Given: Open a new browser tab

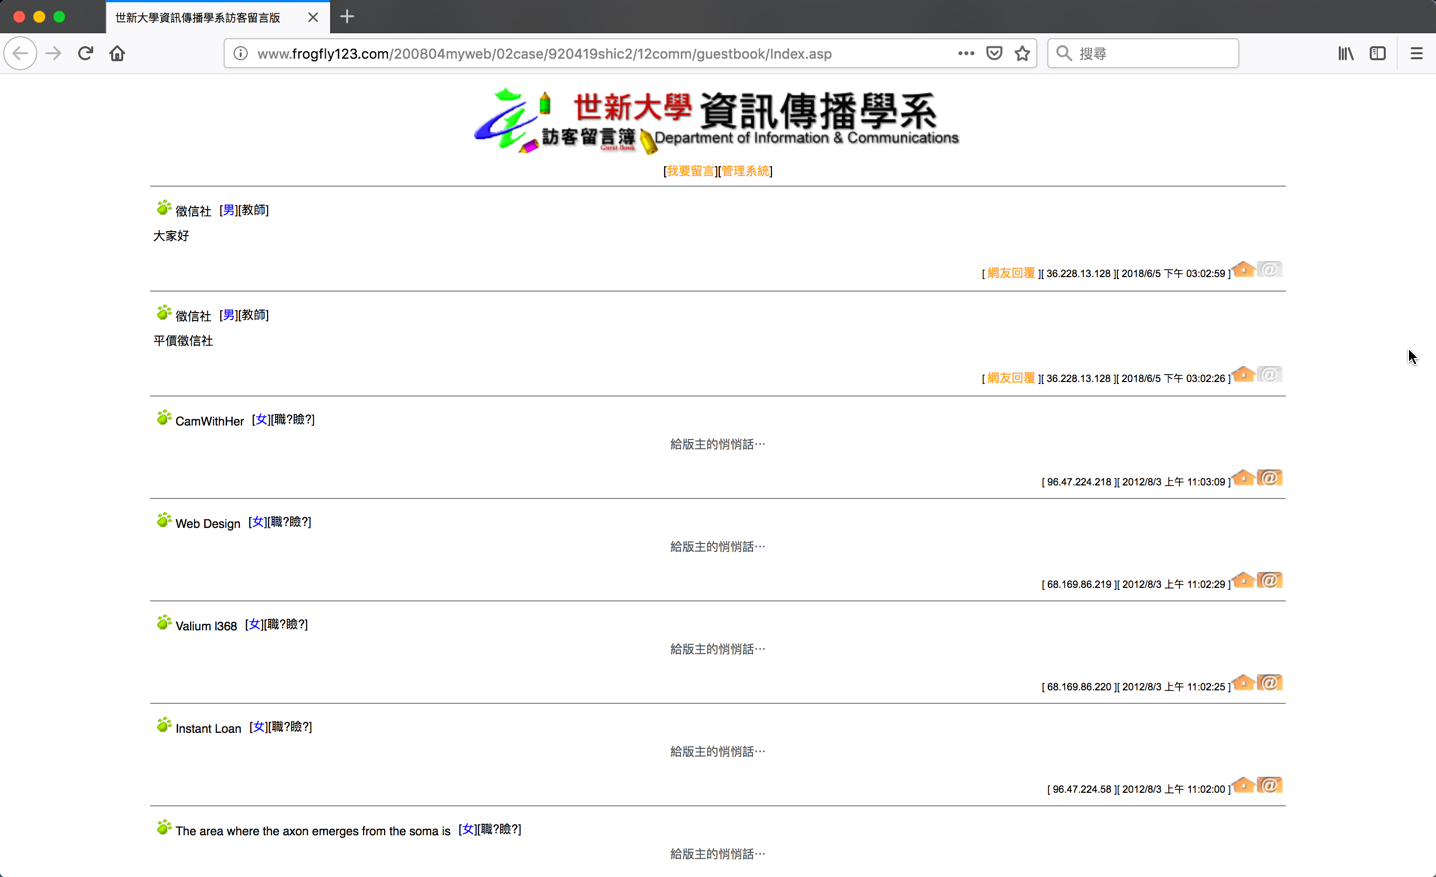Looking at the screenshot, I should 347,16.
